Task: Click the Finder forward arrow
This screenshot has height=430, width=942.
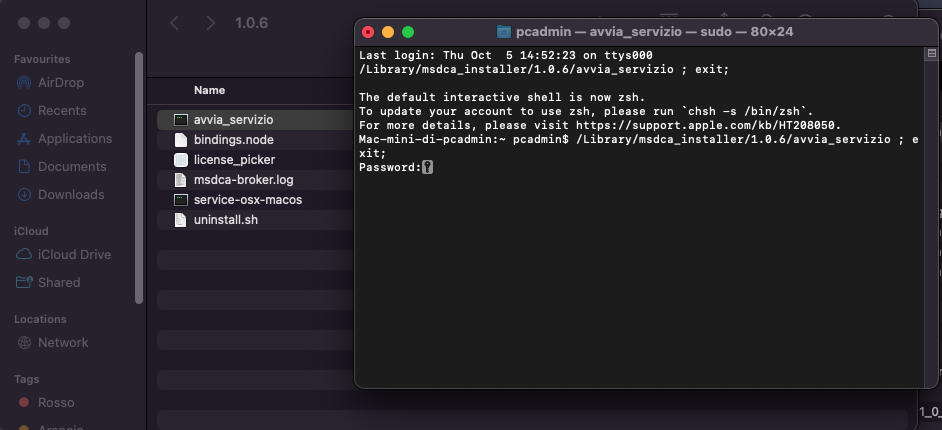Action: (210, 23)
